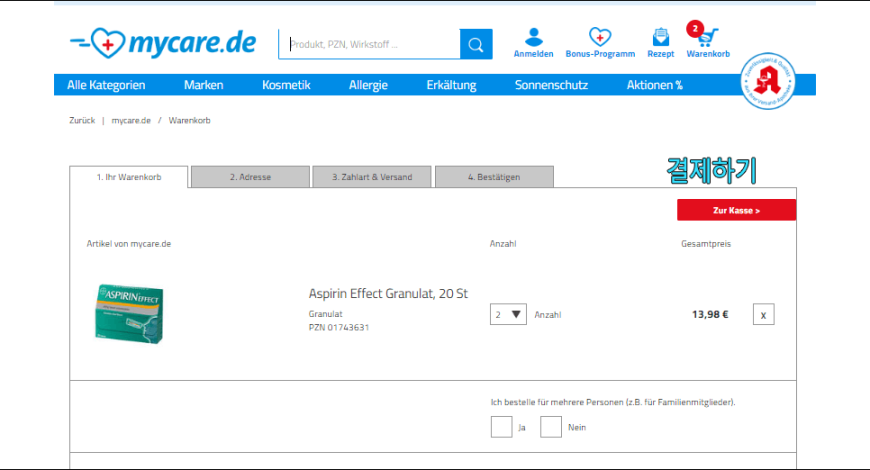The width and height of the screenshot is (870, 470).
Task: Click the Warenkorb breadcrumb link
Action: (x=189, y=120)
